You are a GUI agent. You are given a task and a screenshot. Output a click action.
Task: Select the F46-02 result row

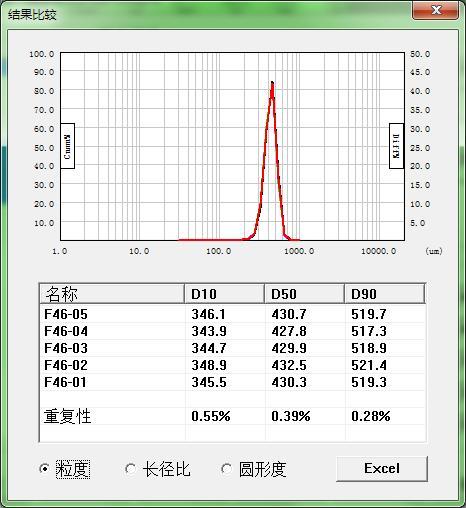coord(232,365)
